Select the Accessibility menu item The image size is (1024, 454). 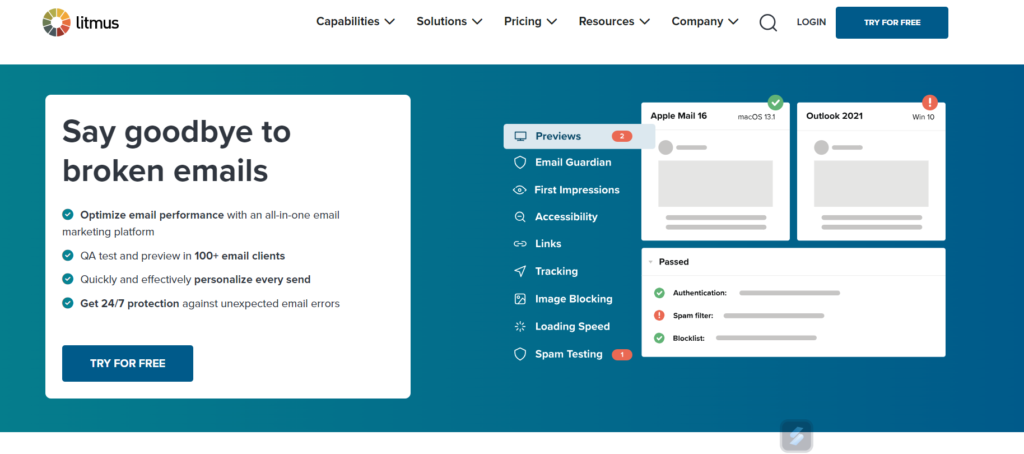pos(556,217)
